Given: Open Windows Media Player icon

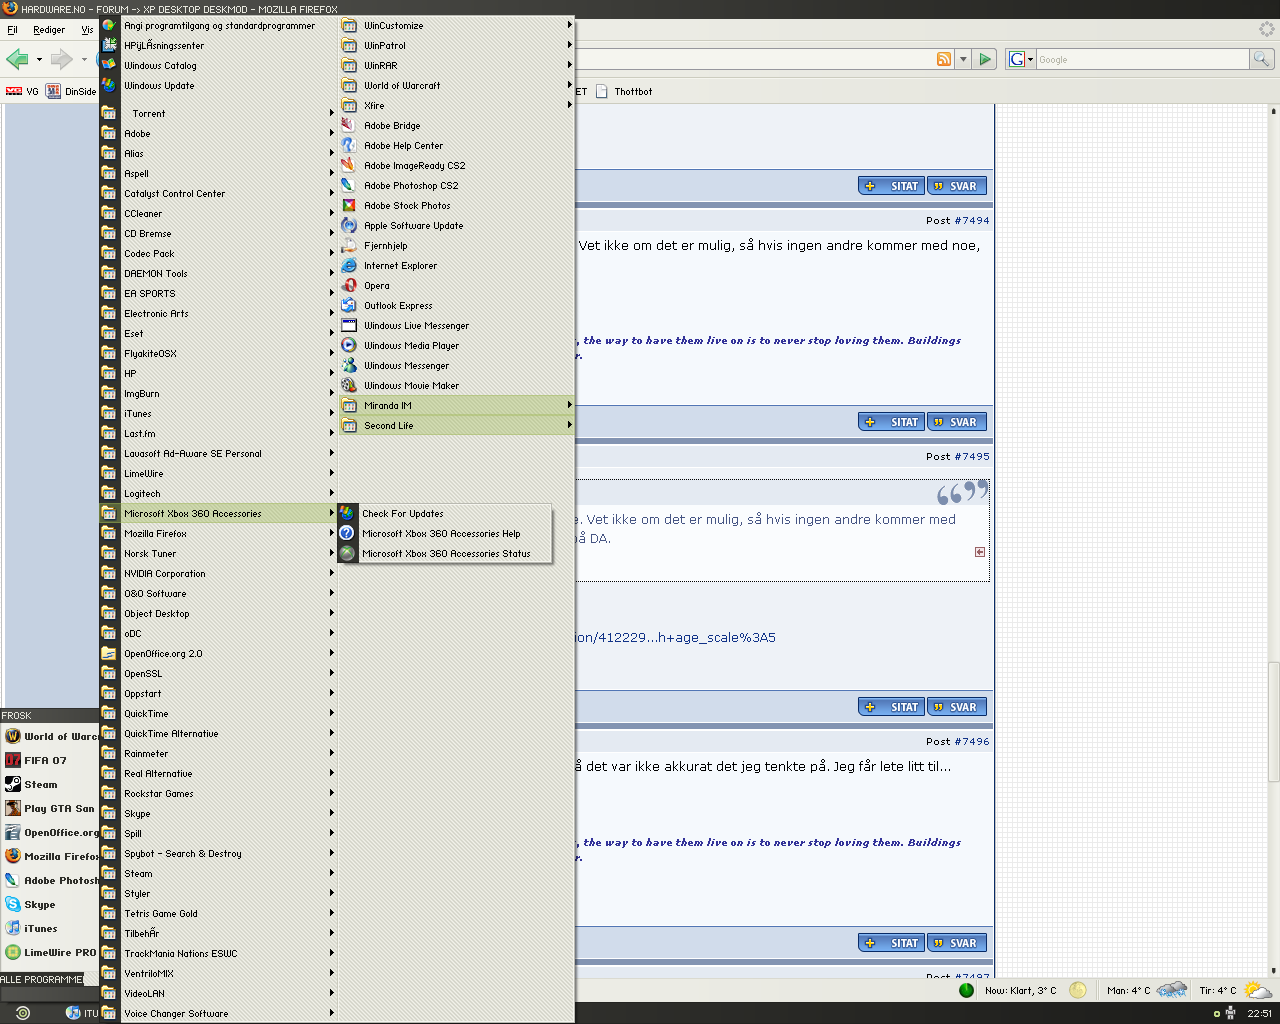Looking at the screenshot, I should point(348,346).
